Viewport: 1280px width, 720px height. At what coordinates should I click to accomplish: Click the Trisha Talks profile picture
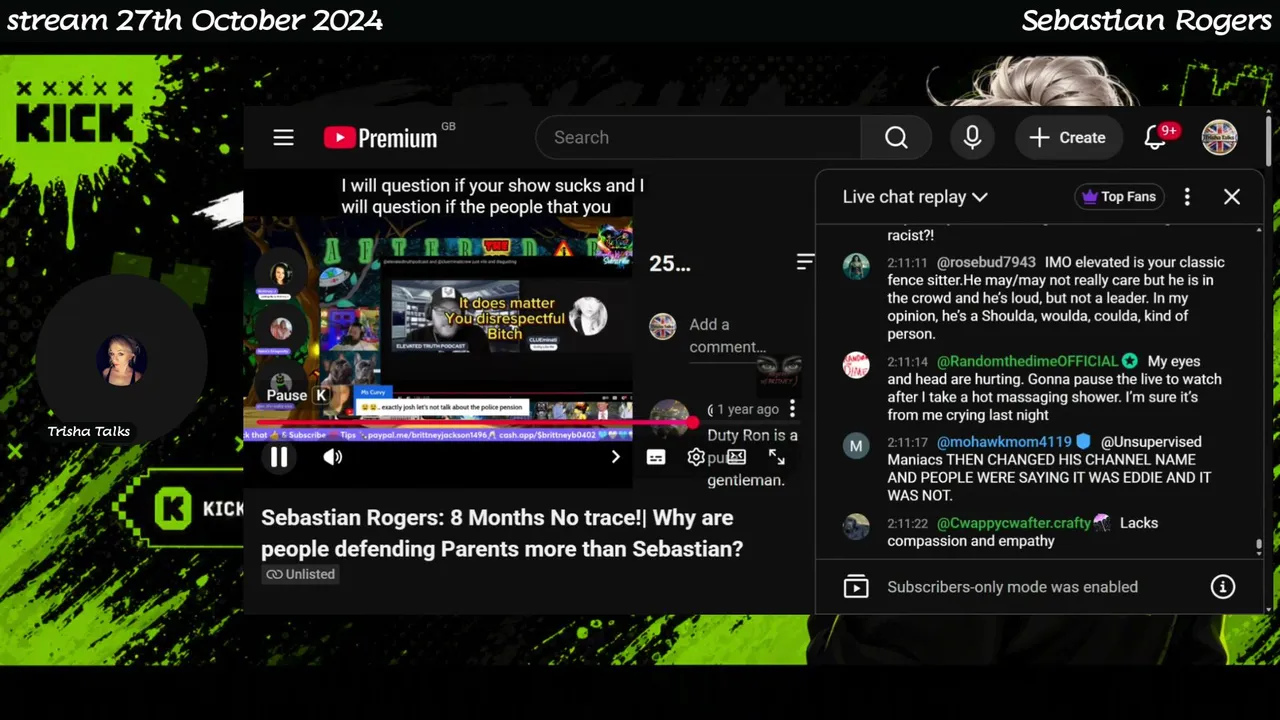point(121,361)
